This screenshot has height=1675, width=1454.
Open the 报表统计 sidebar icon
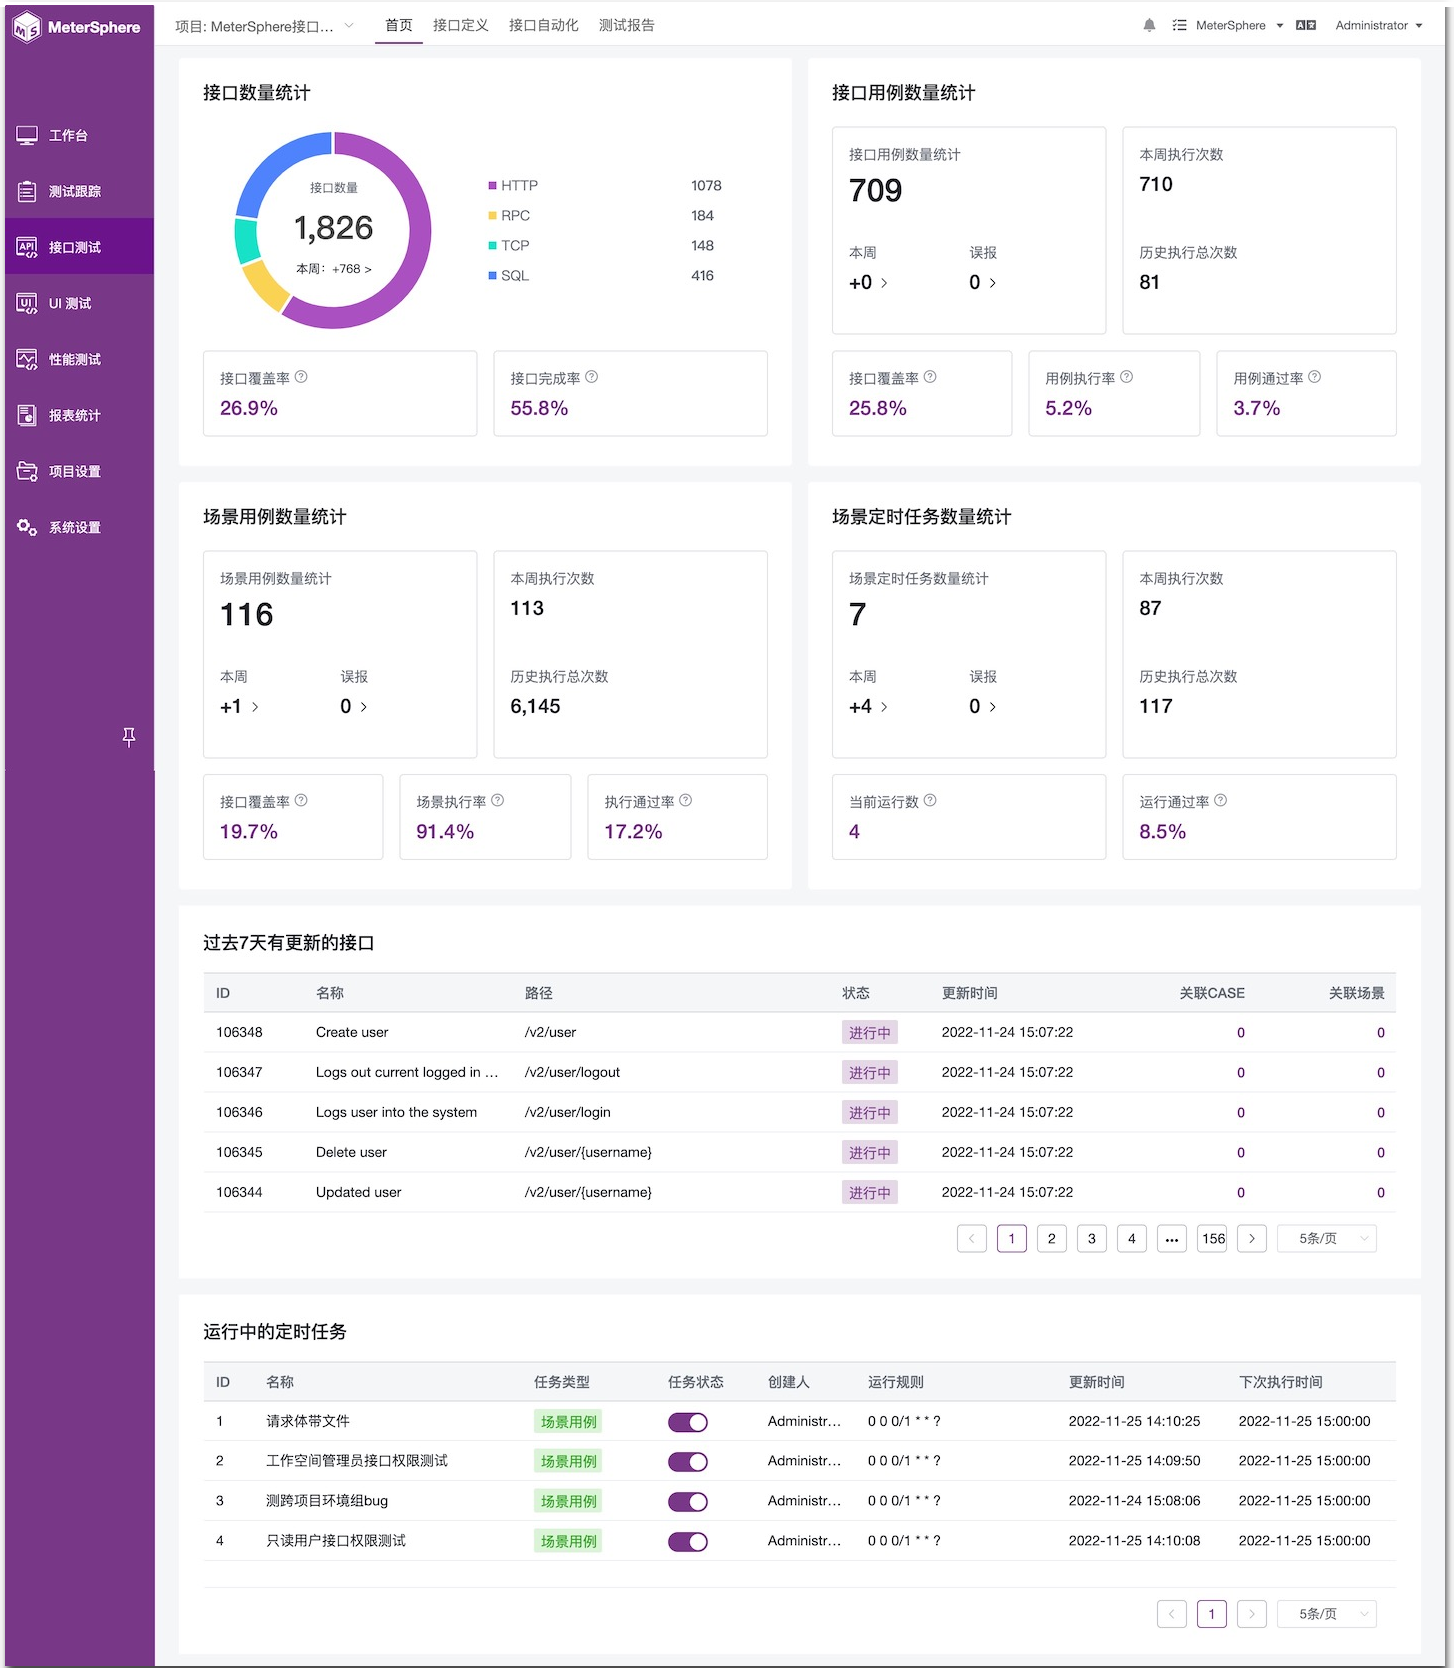(x=27, y=415)
